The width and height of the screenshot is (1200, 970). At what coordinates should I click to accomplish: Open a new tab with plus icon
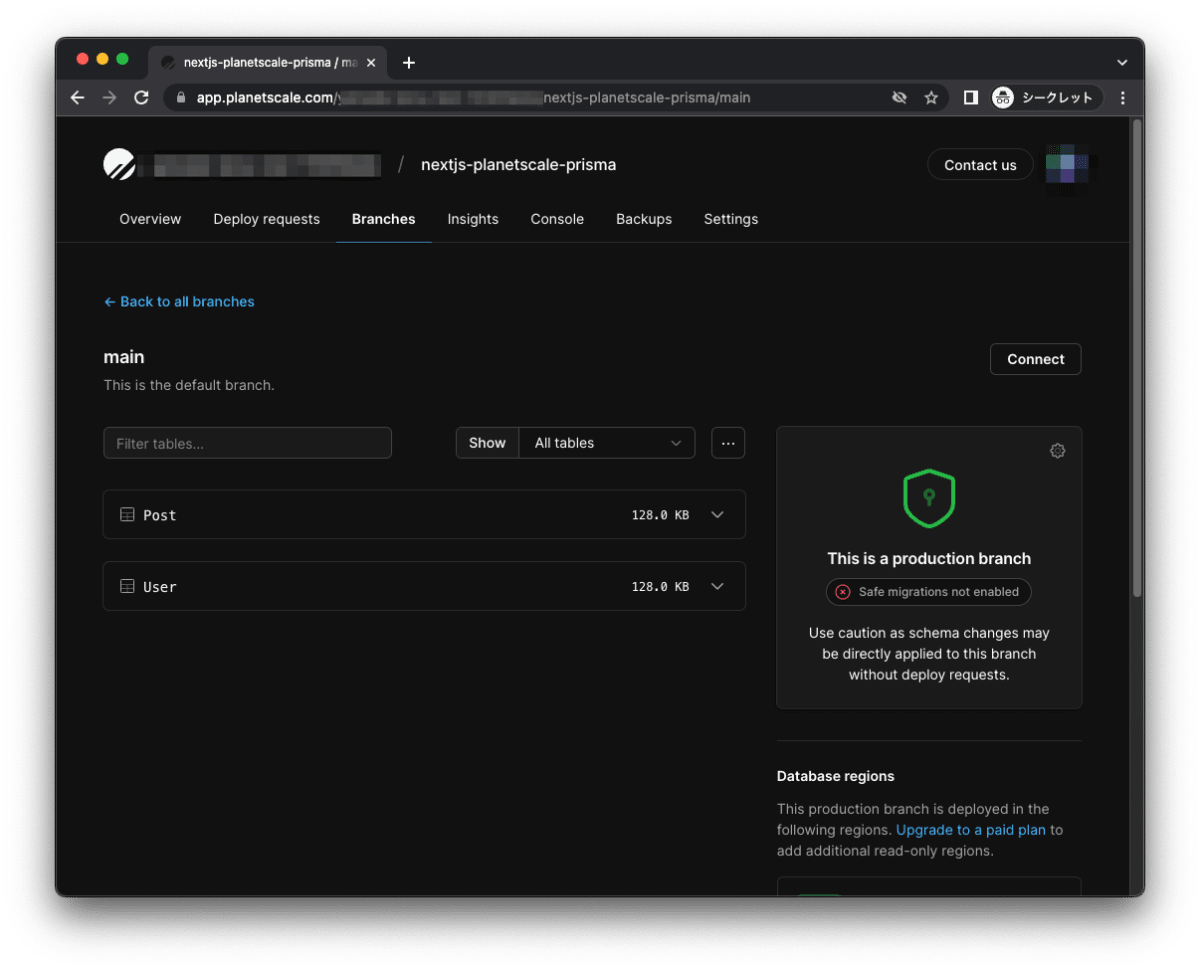408,62
